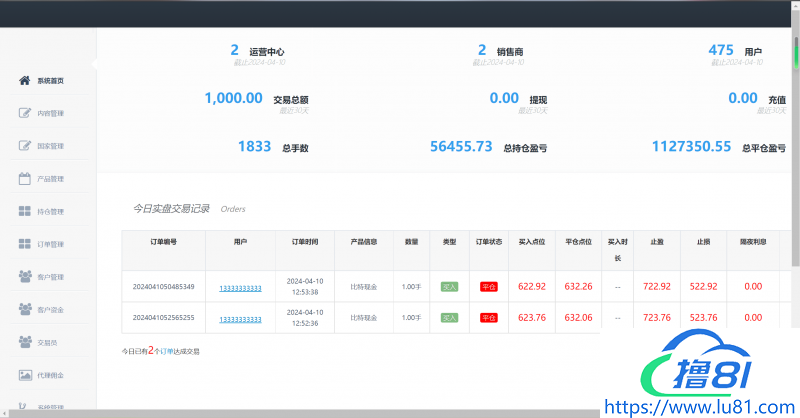Open user link for order 2024041052565255

240,319
